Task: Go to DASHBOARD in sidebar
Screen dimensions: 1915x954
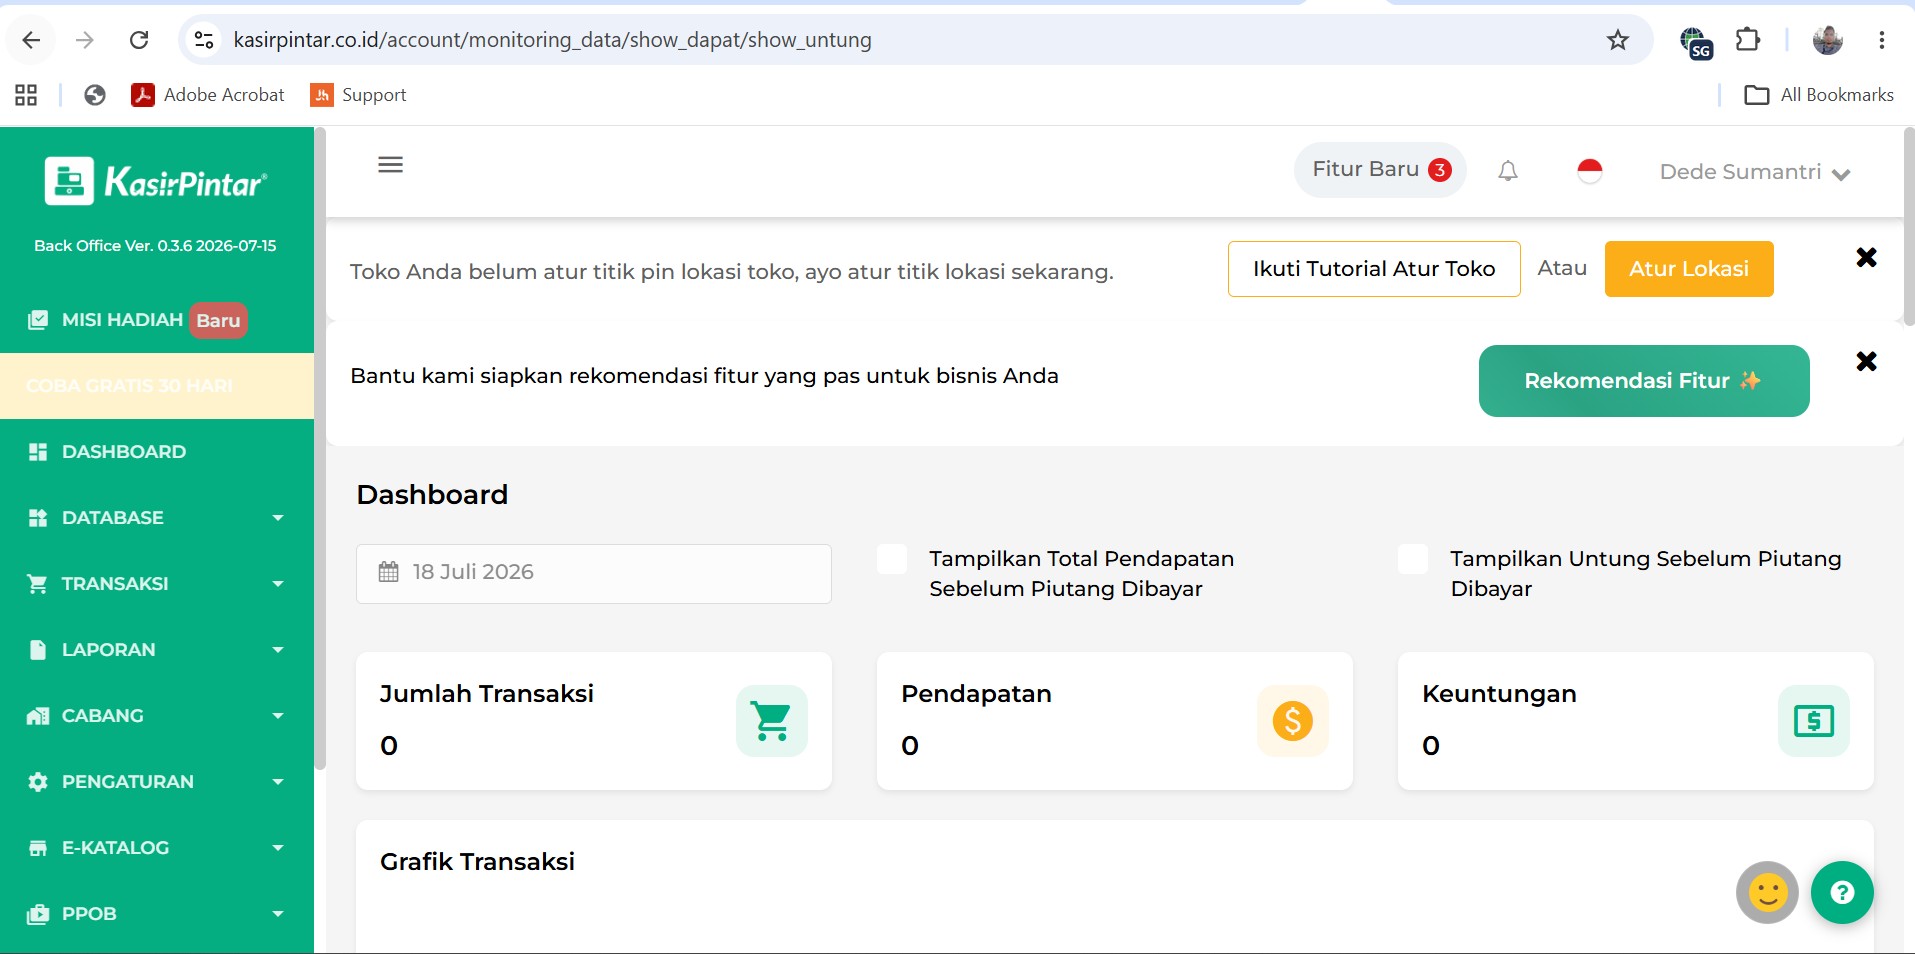Action: tap(157, 452)
